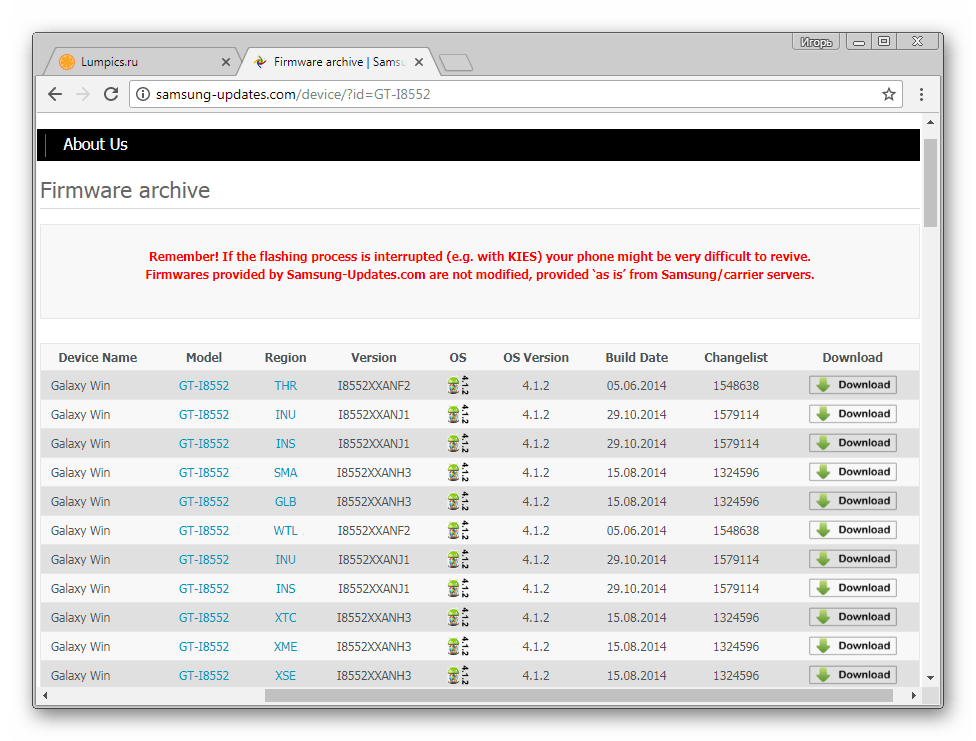Click the vertical scrollbar down arrow
Screen dimensions: 976x741
(930, 677)
